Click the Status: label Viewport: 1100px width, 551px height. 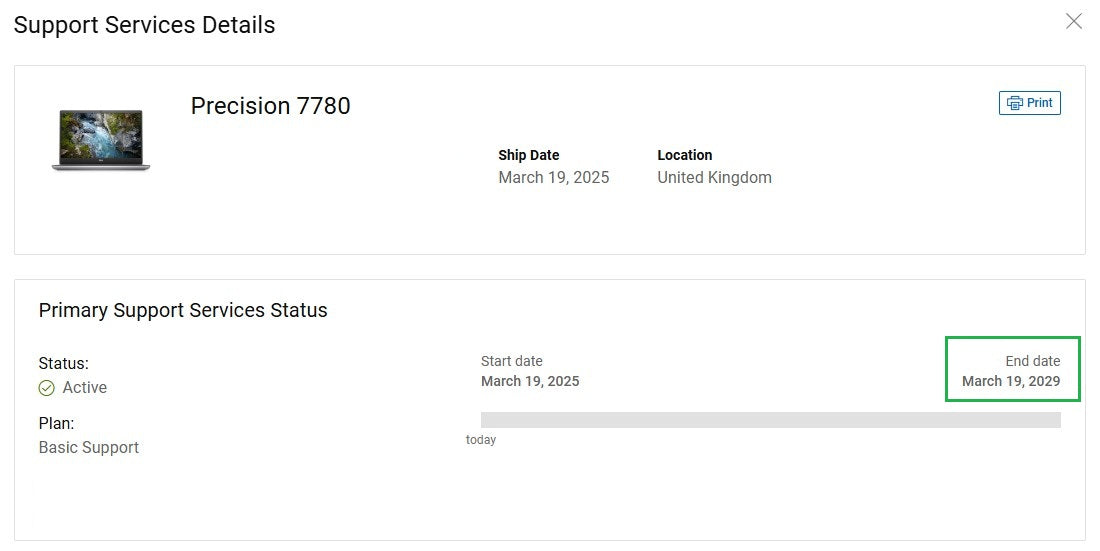(x=63, y=363)
